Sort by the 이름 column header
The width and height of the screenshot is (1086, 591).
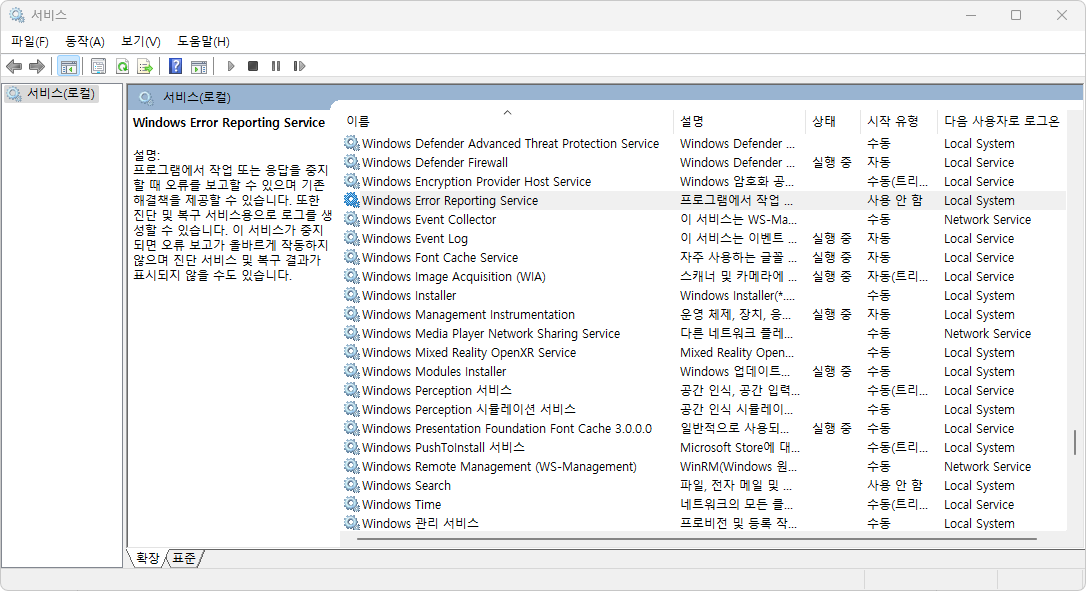(507, 121)
